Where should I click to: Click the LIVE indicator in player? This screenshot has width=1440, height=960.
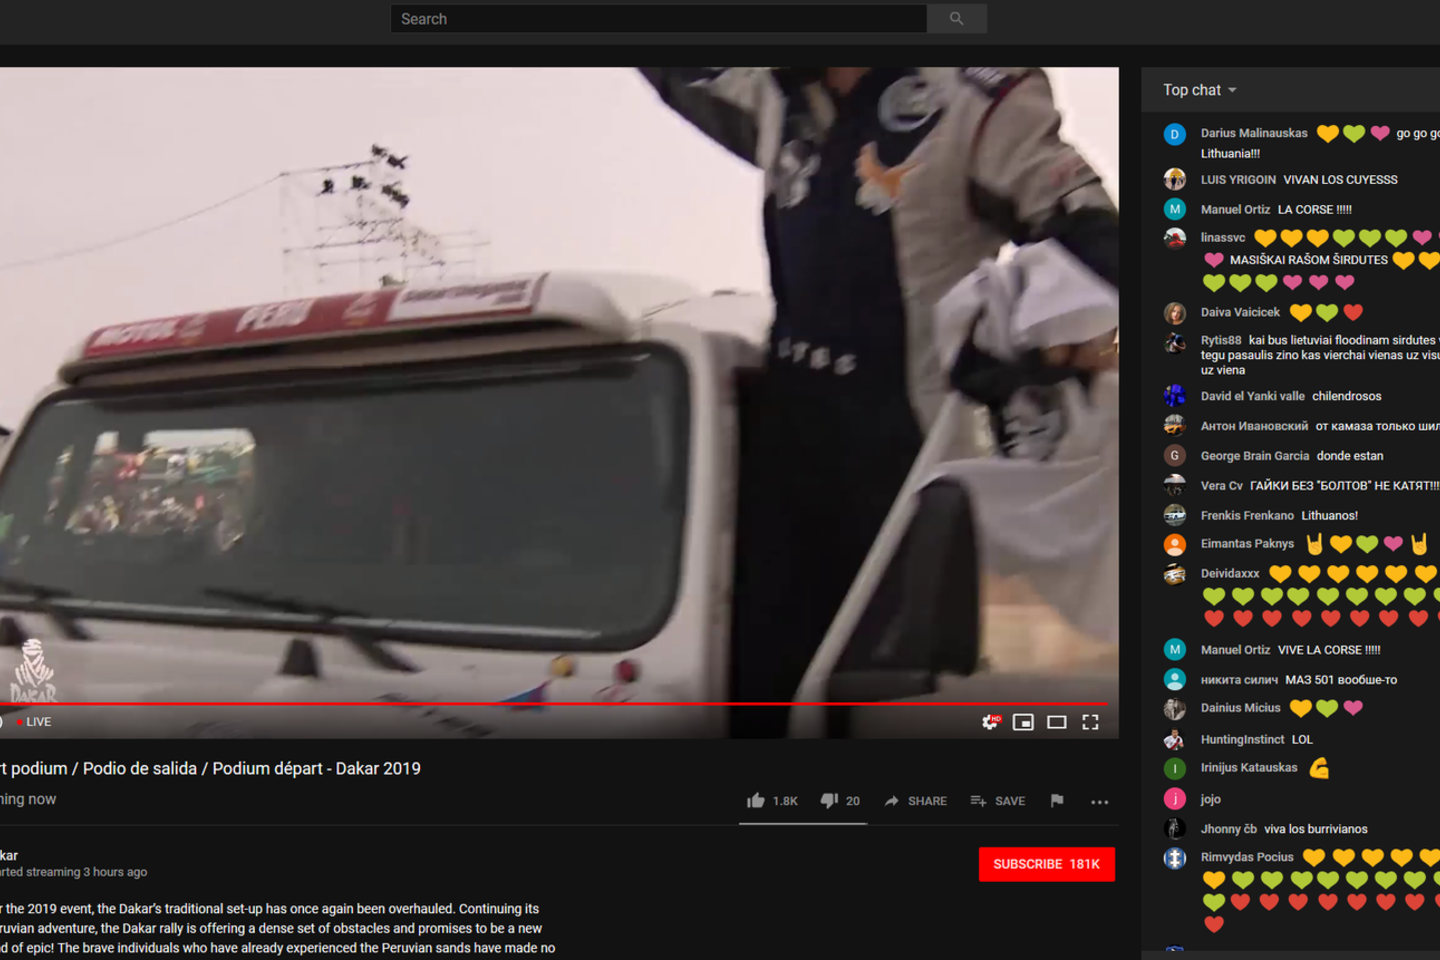pyautogui.click(x=36, y=722)
